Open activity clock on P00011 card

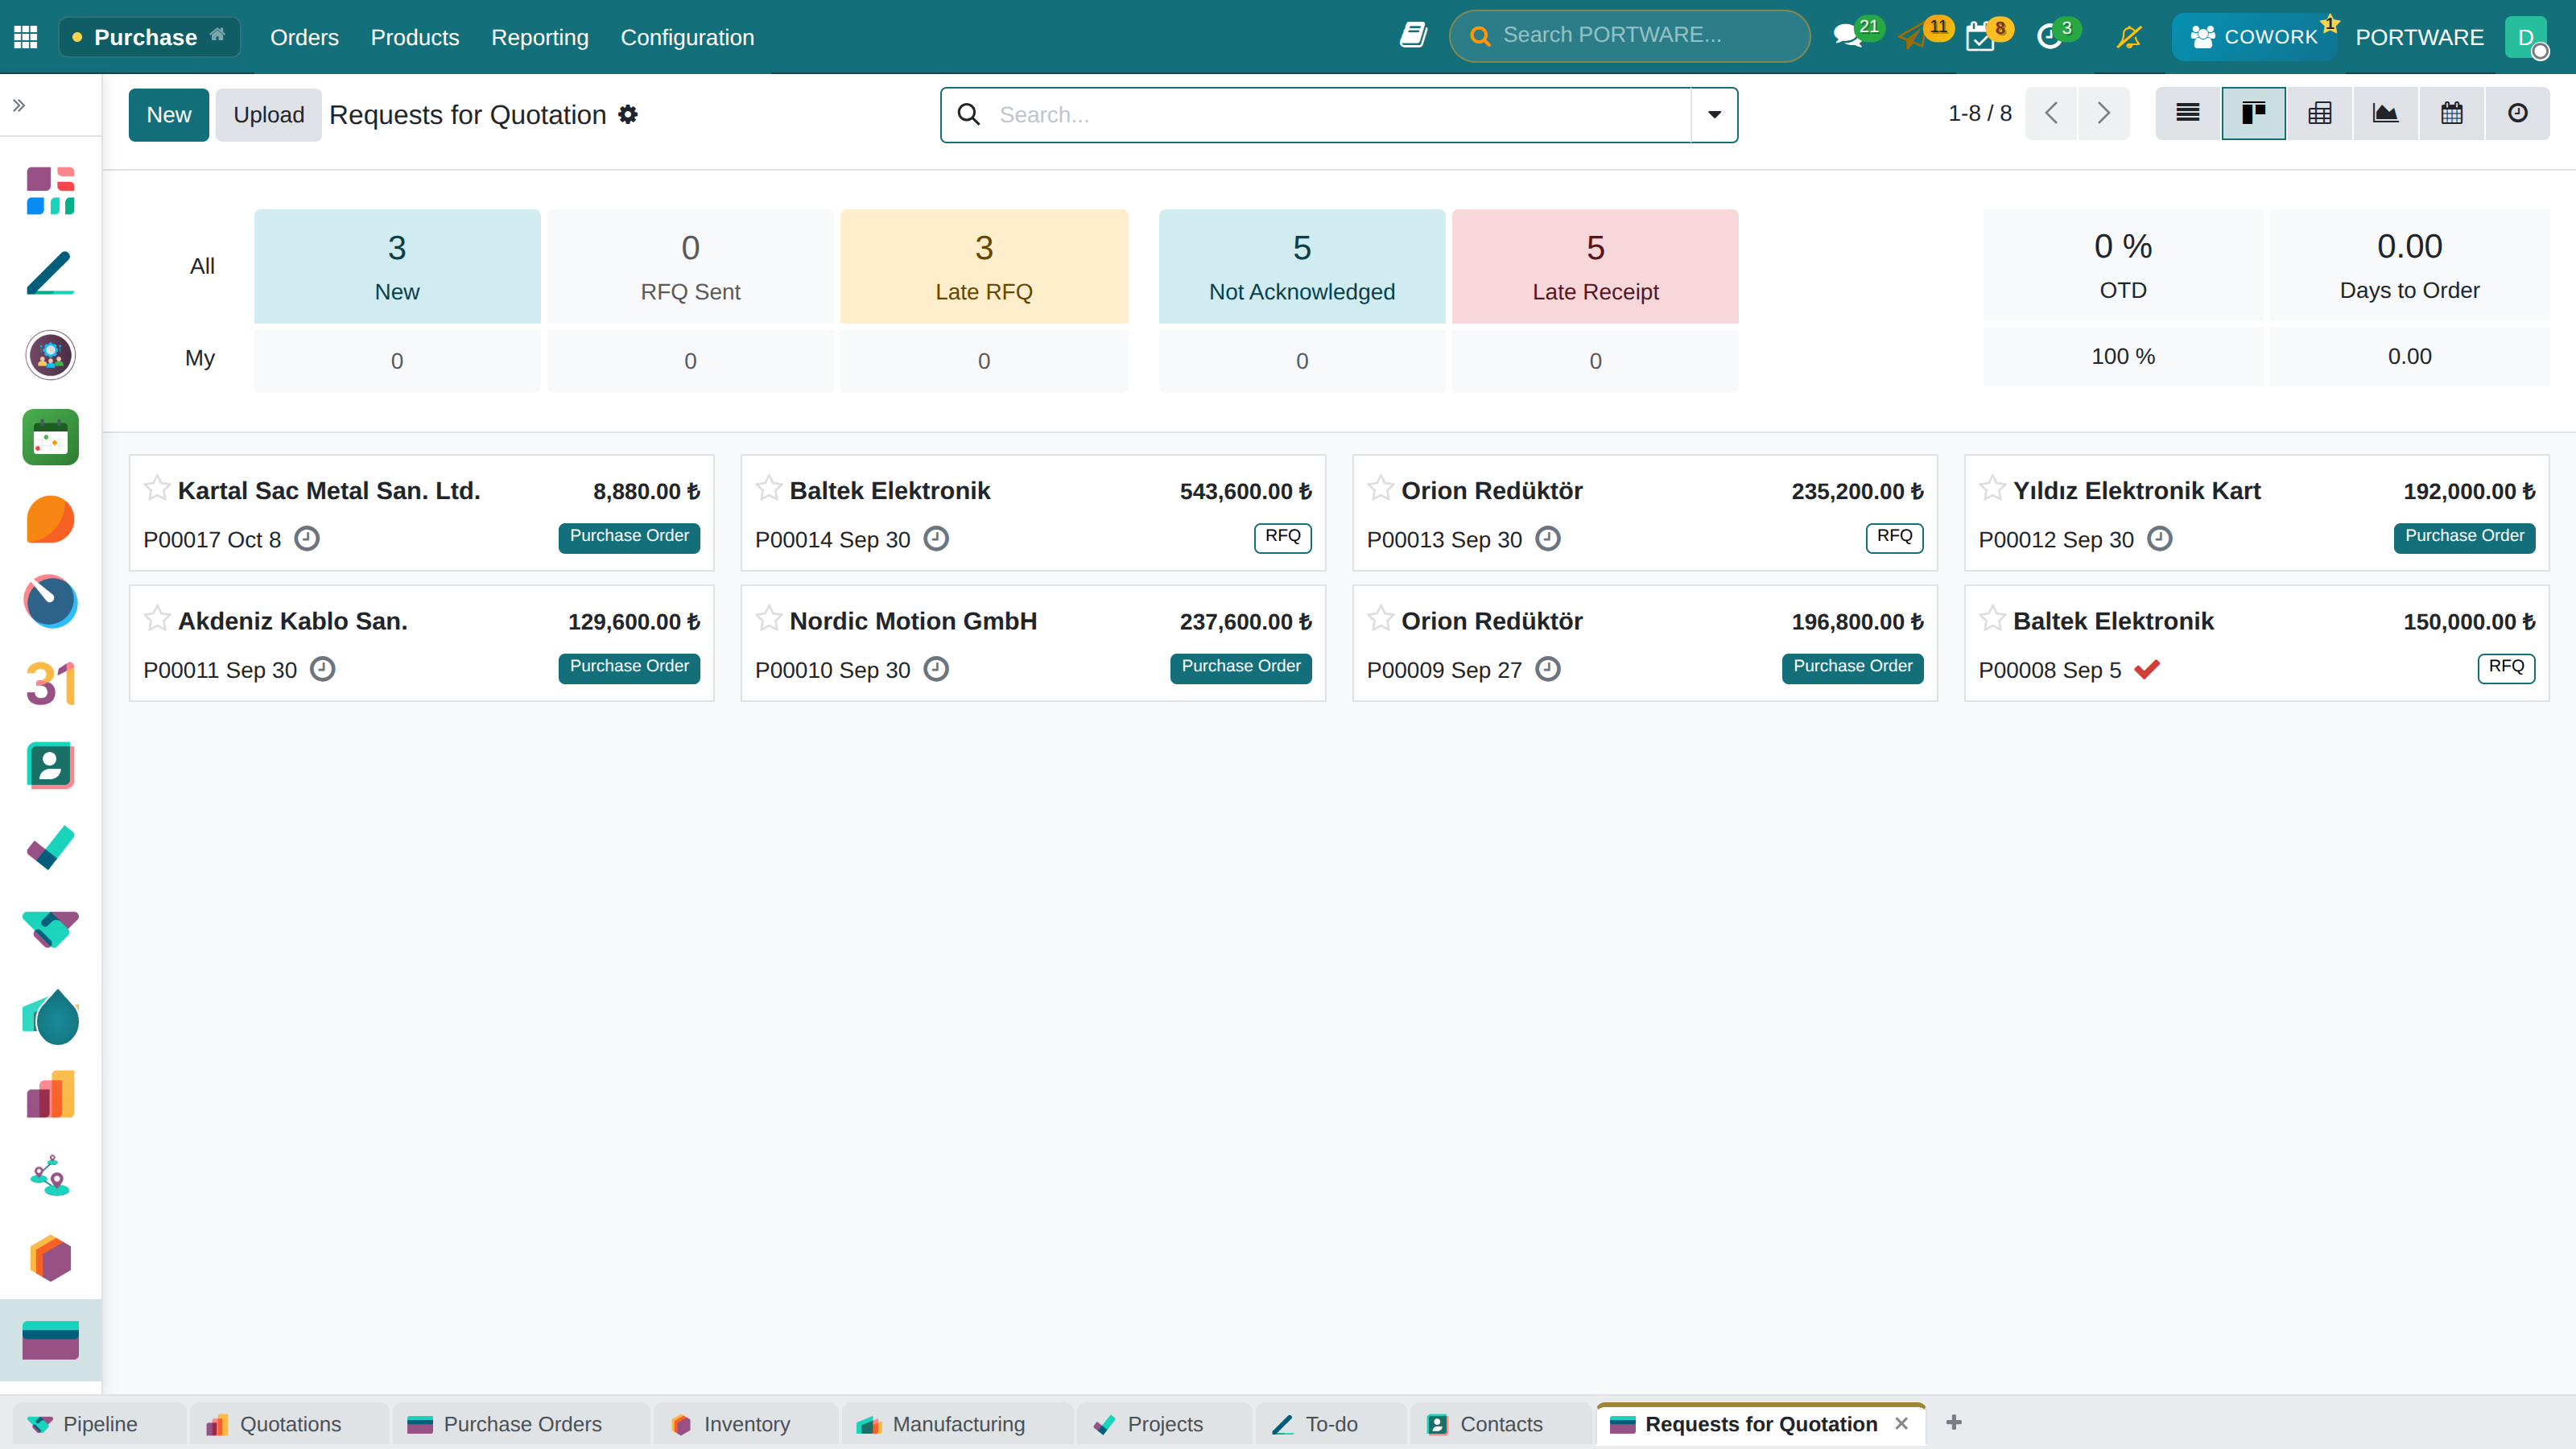(322, 669)
